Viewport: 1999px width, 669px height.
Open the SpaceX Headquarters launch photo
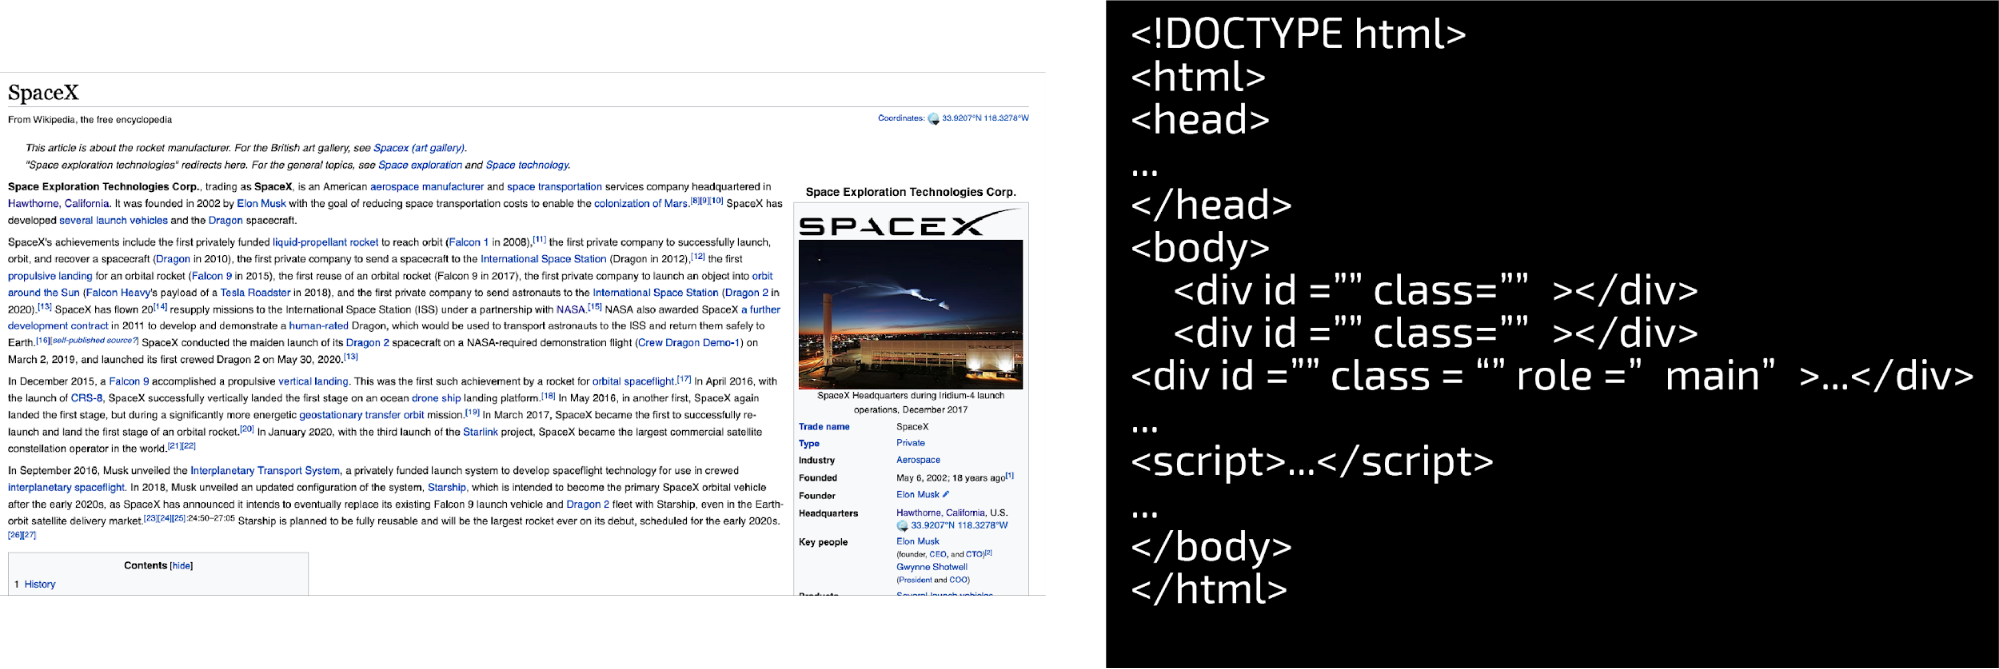(911, 314)
